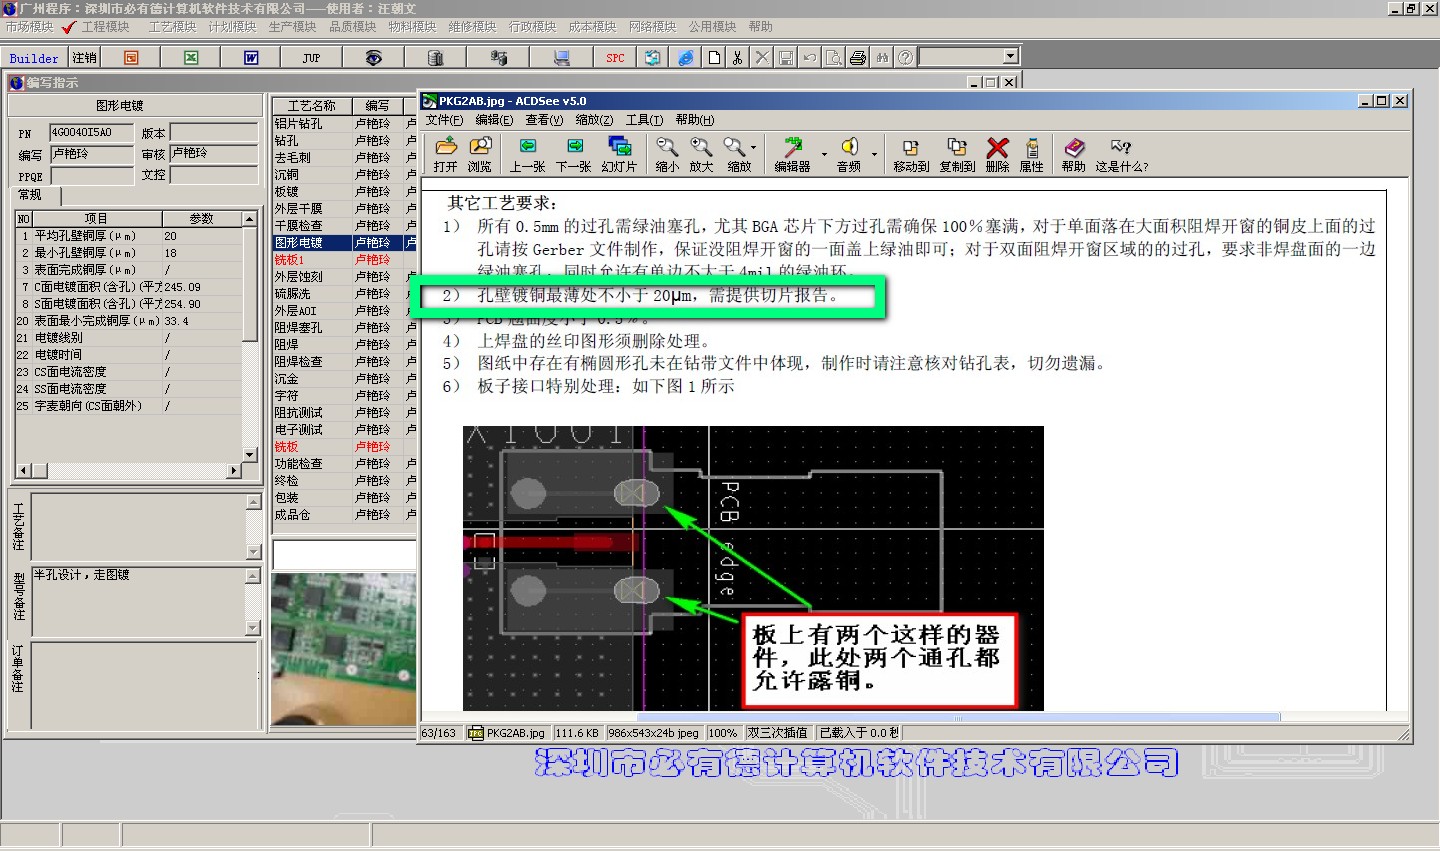Select 阻抗测试 row in process list
The width and height of the screenshot is (1440, 851).
tap(343, 413)
